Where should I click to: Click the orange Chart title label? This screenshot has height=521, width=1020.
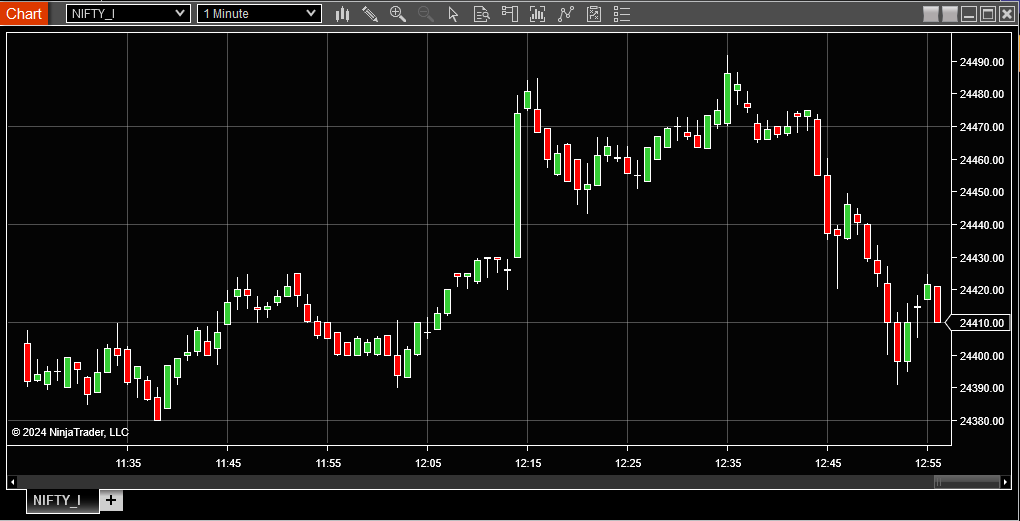(24, 14)
